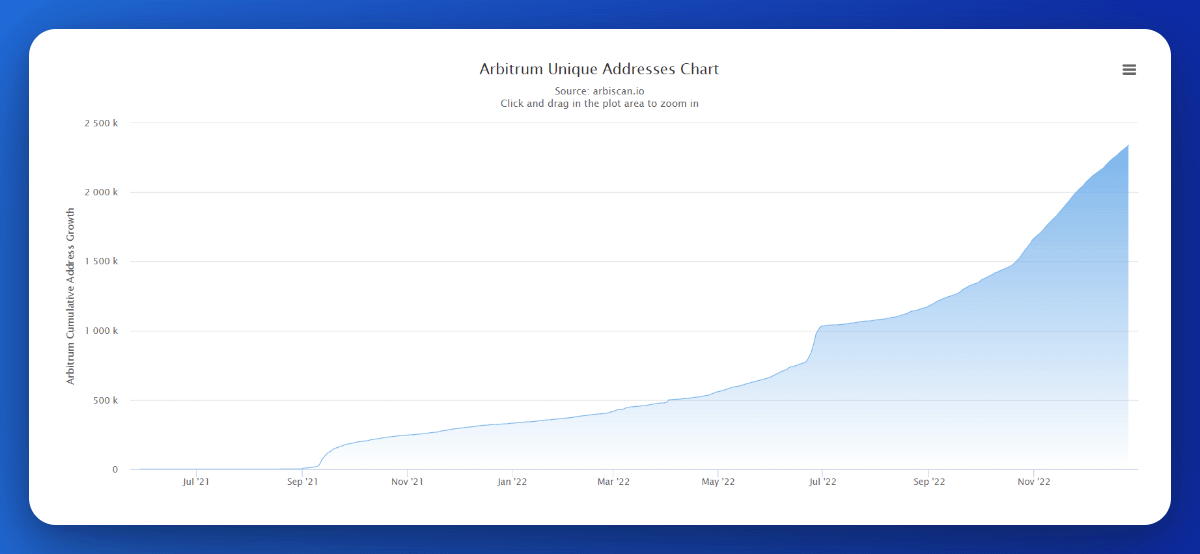Click the Sep '22 x-axis label

(x=929, y=482)
